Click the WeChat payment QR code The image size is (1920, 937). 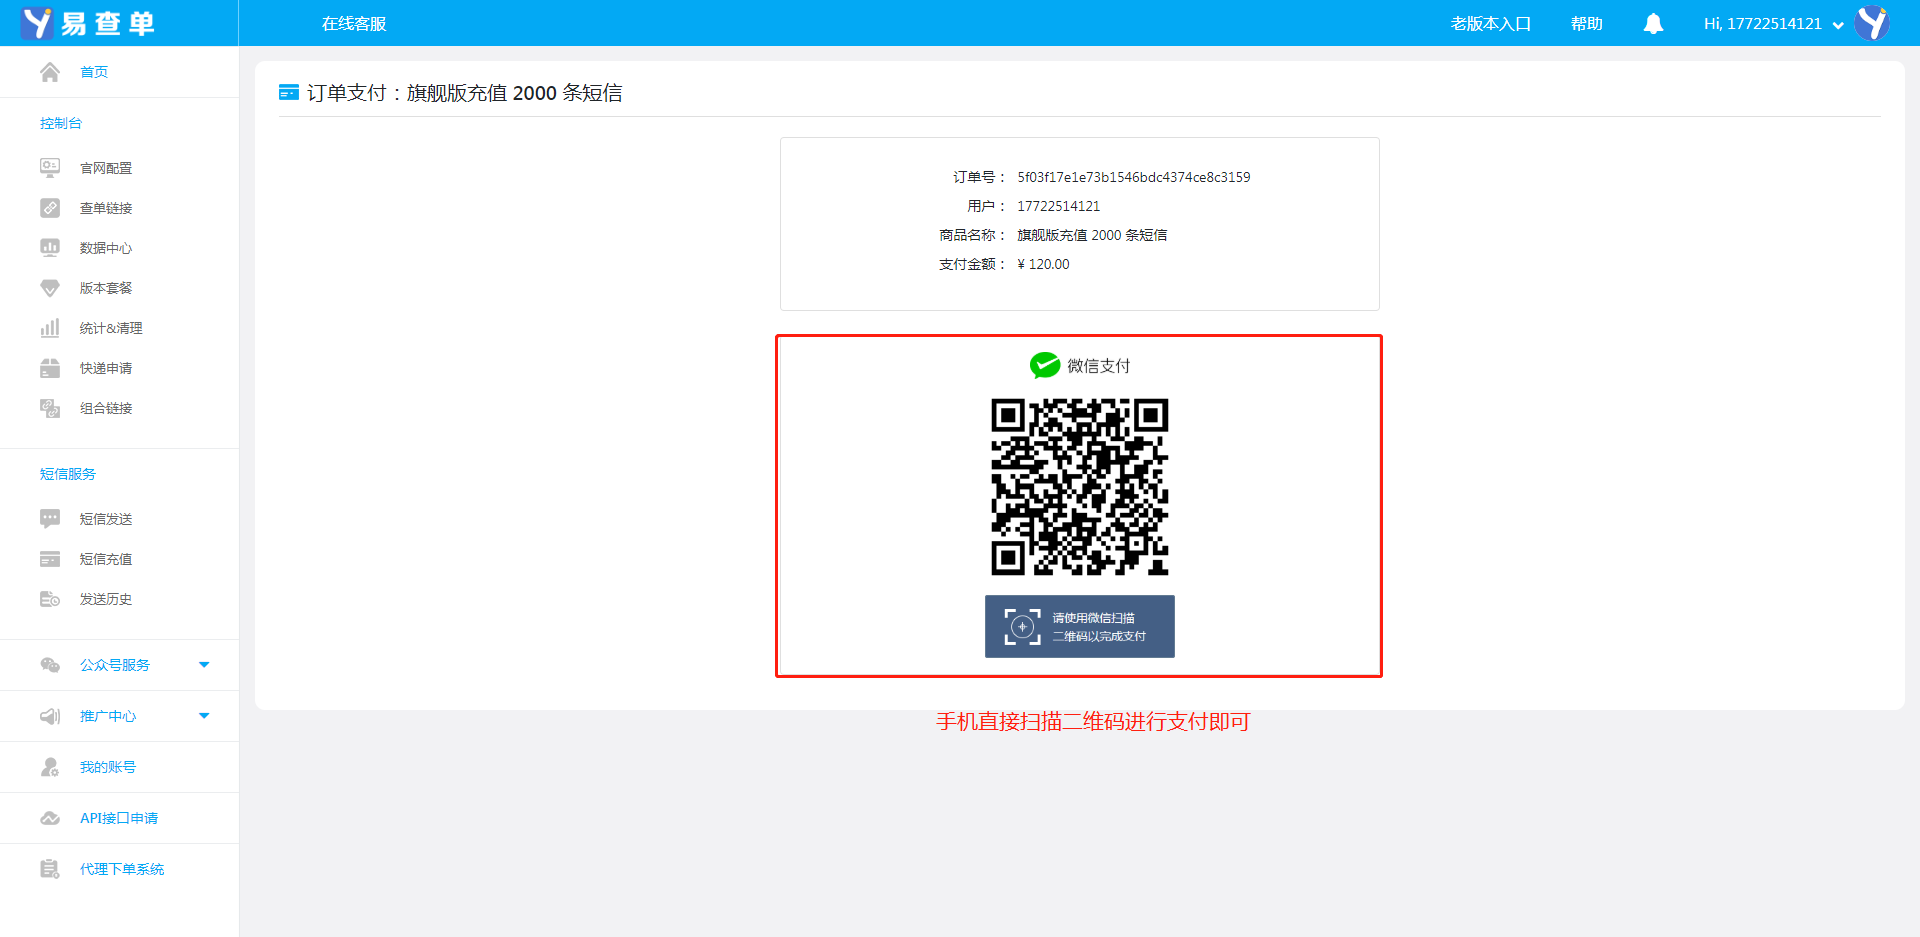point(1079,487)
